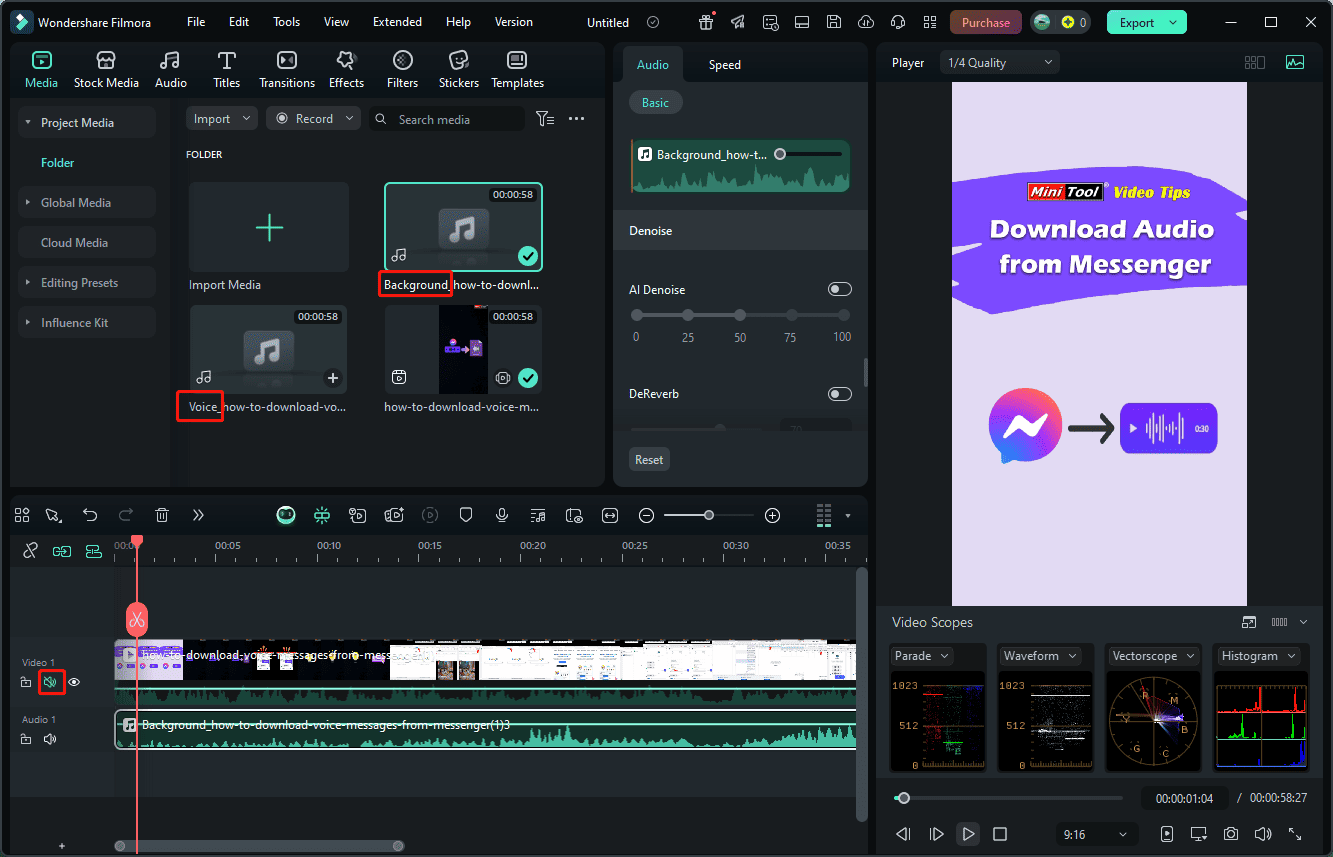Switch to the Speed tab
The image size is (1333, 857).
(x=725, y=64)
